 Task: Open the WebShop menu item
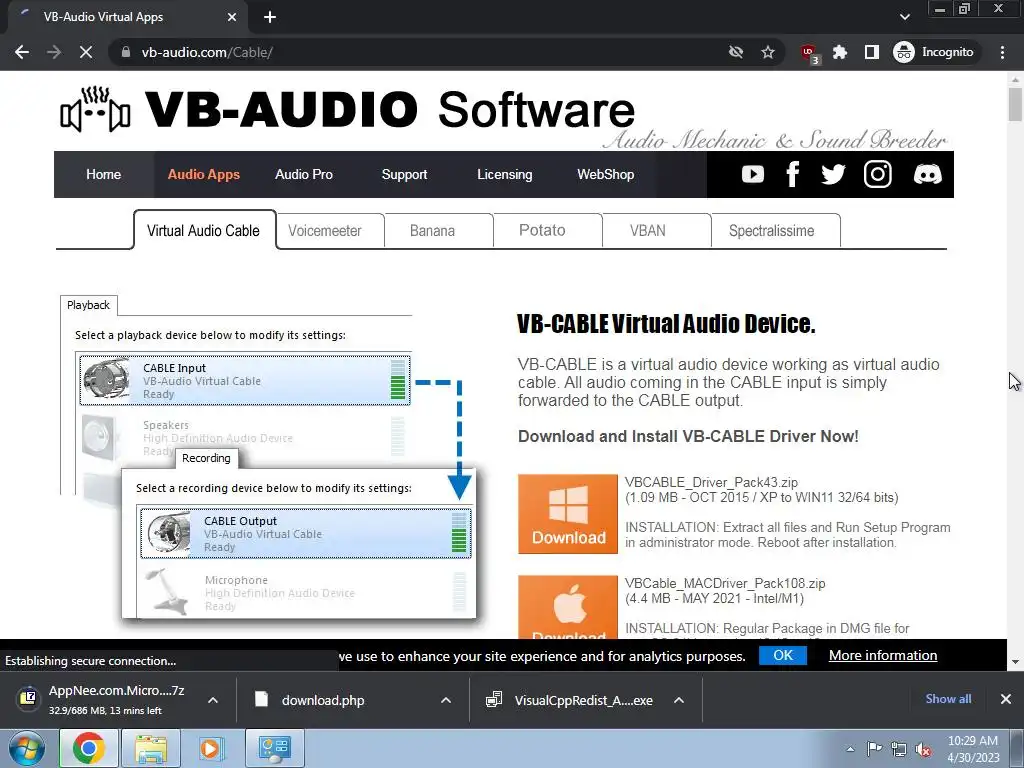click(x=605, y=174)
